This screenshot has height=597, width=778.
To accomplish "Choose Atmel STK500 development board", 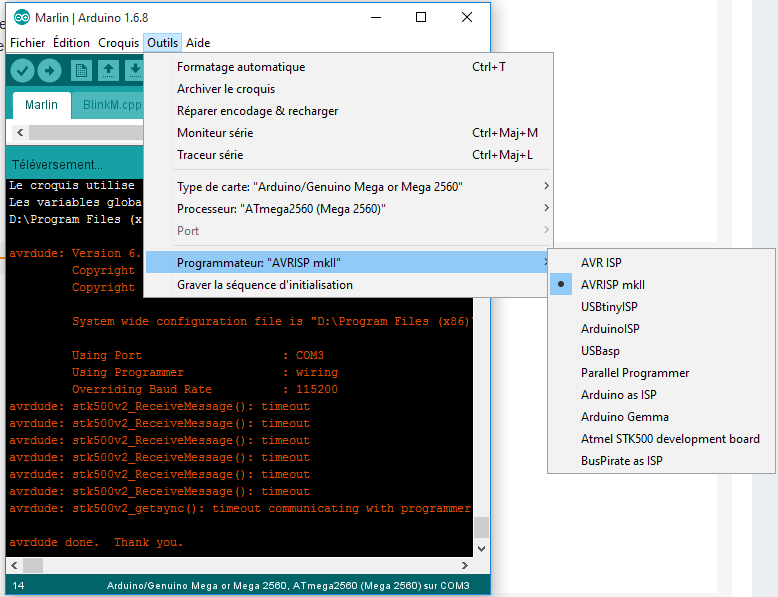I will (x=662, y=439).
